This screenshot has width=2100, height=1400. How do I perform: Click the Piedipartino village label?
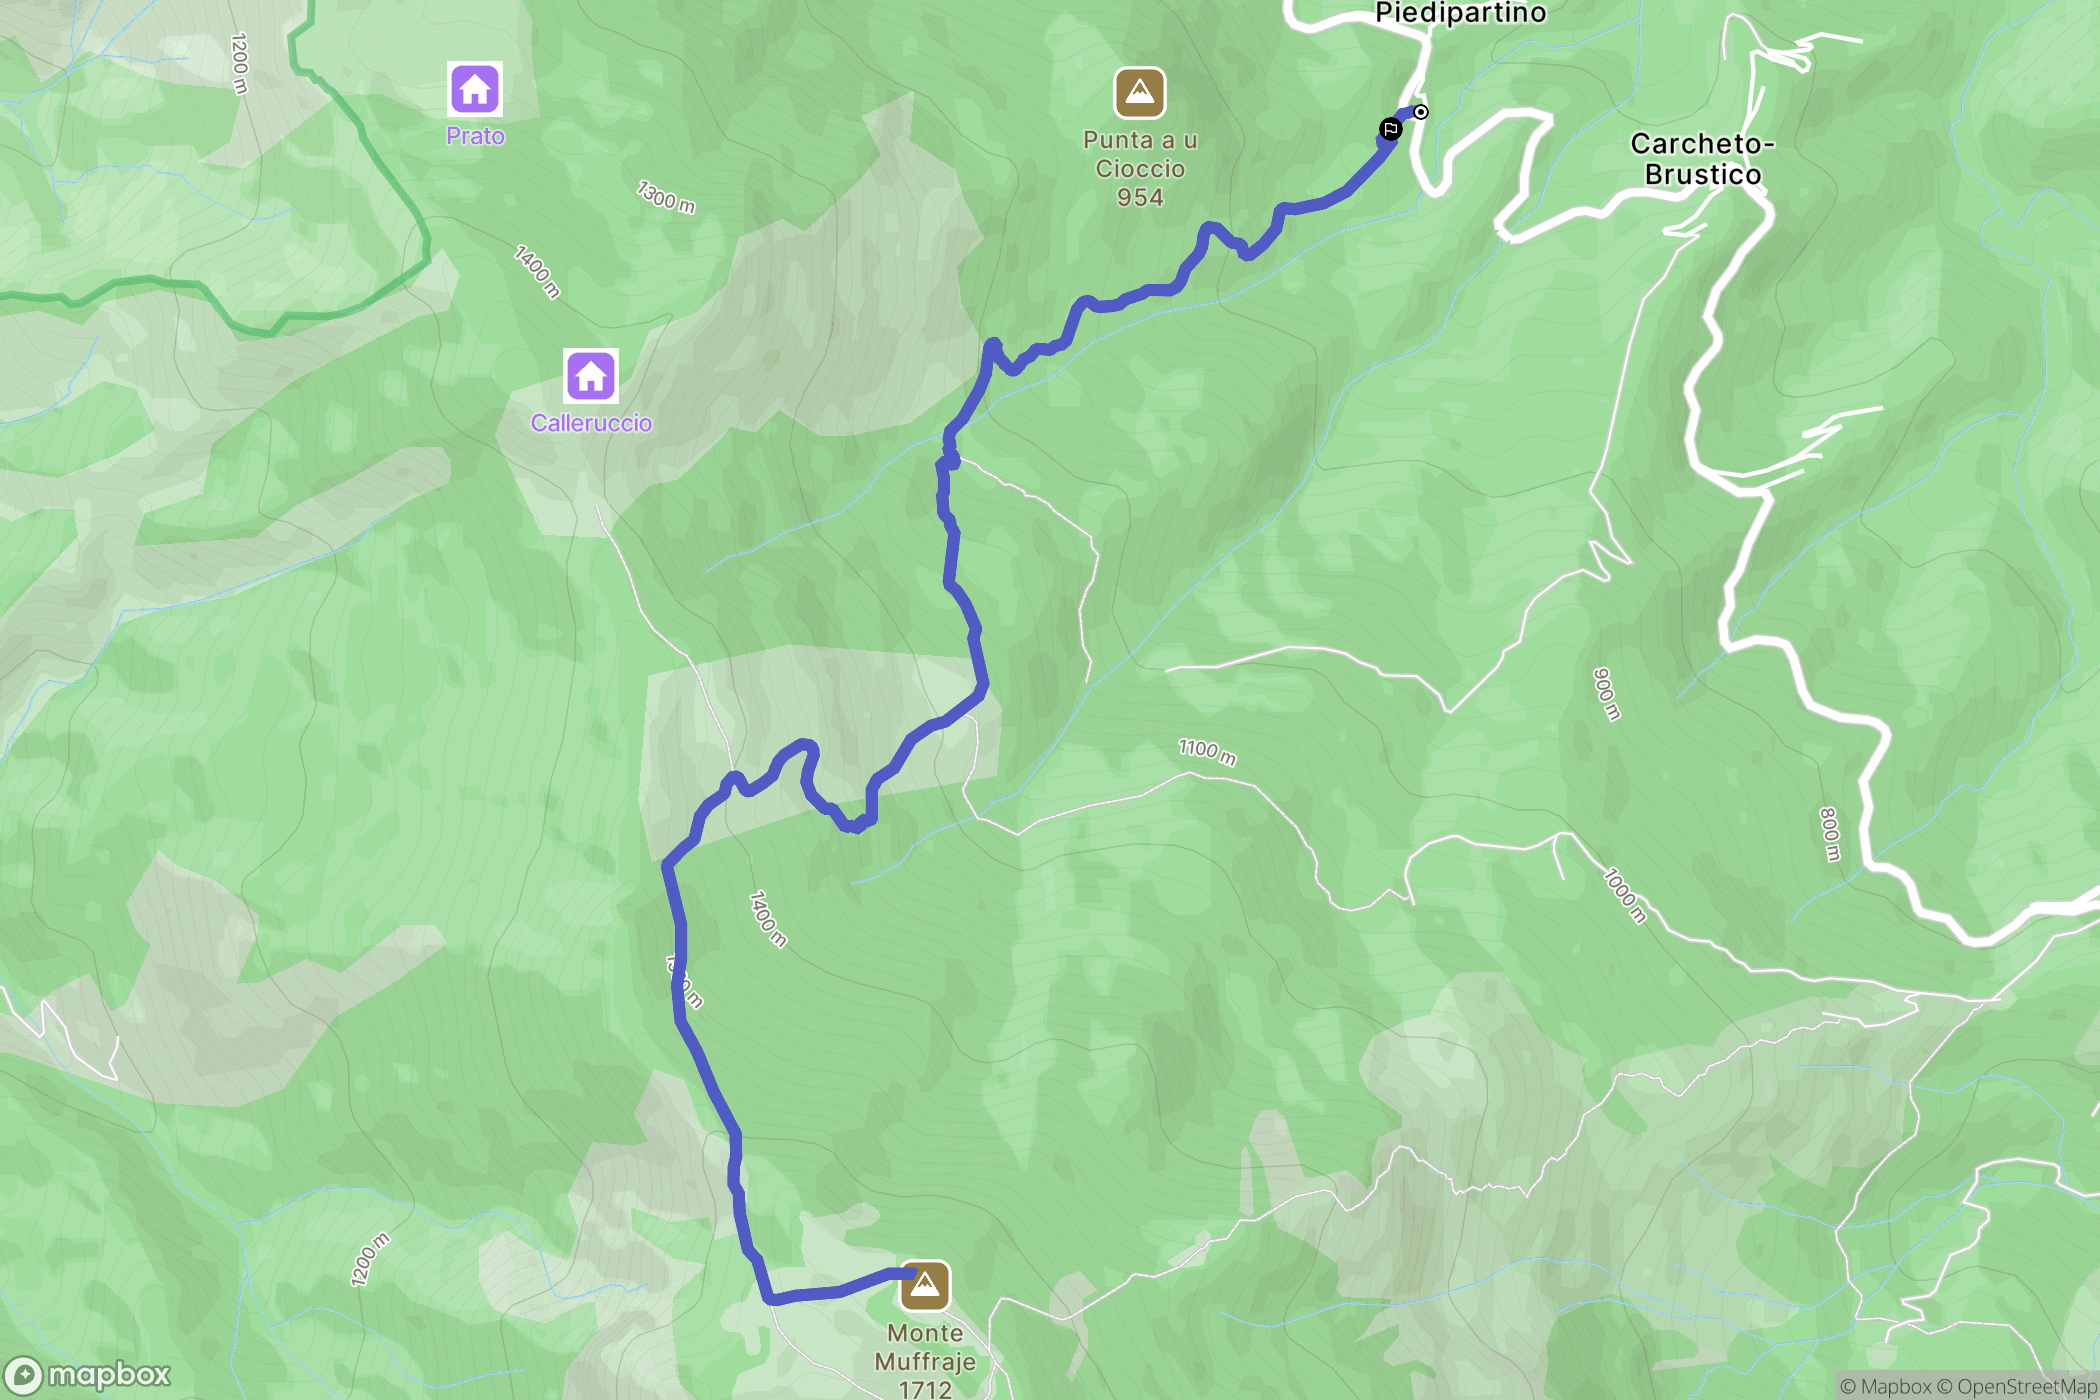(1460, 13)
